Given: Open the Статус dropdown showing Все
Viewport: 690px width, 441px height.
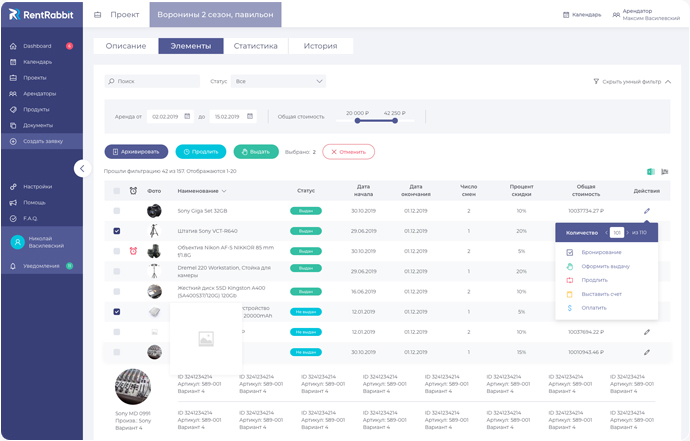Looking at the screenshot, I should (279, 81).
